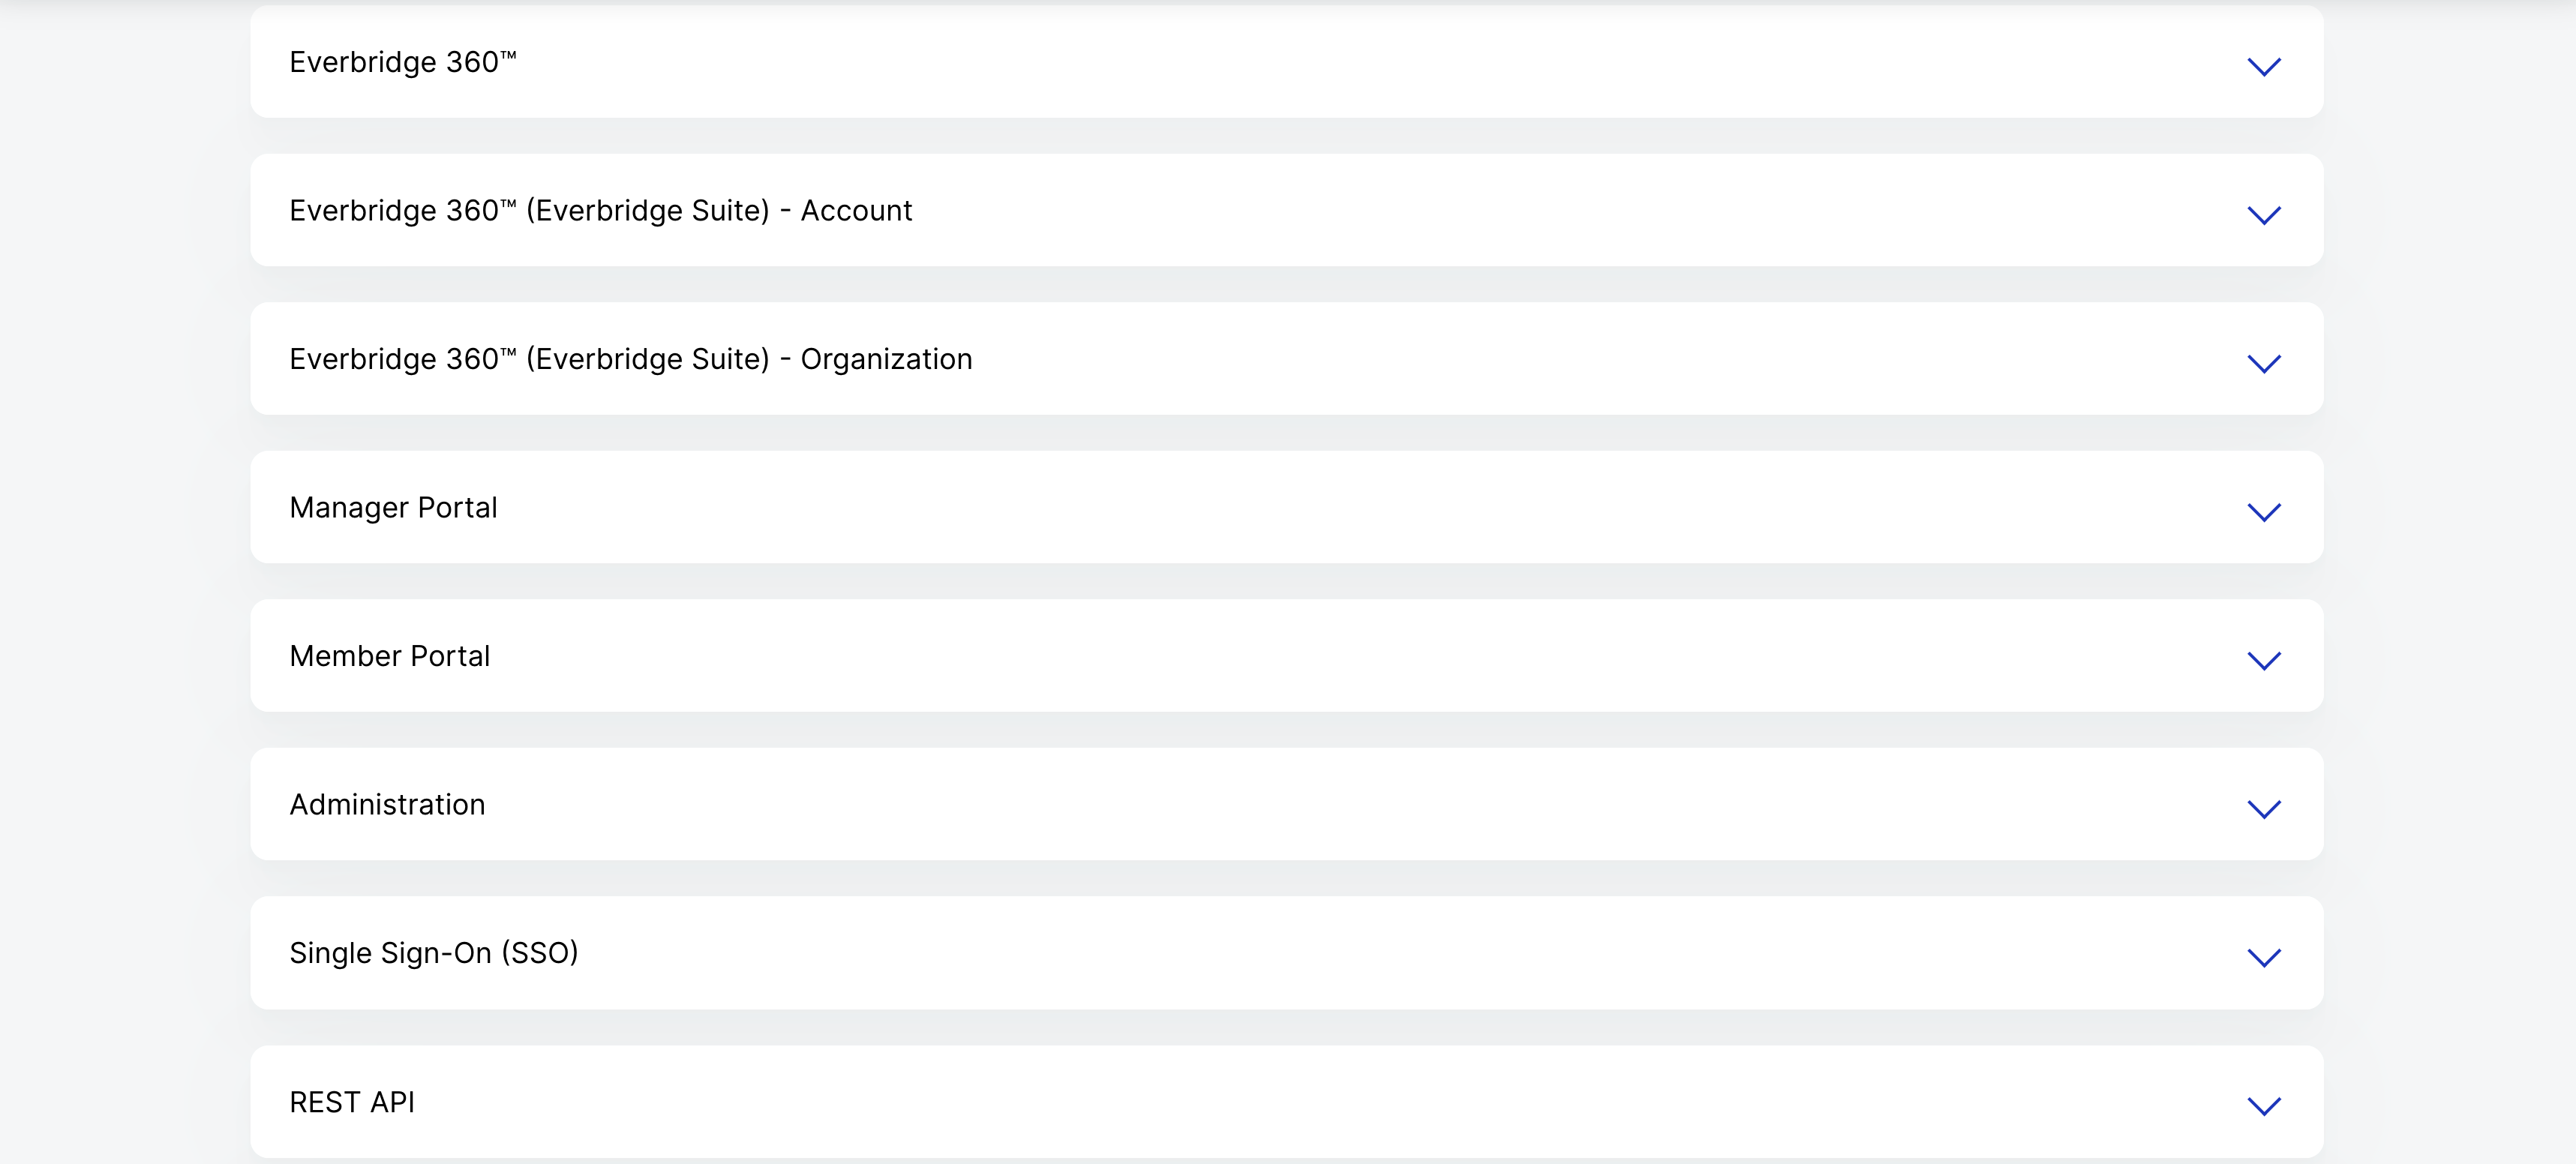Click the "Everbridge 360™" heading text
The image size is (2576, 1164).
403,62
